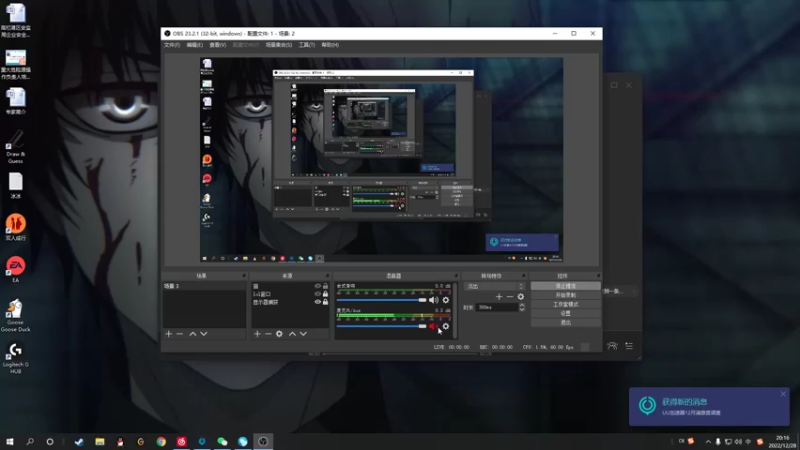The height and width of the screenshot is (450, 800).
Task: Open the Draw & Guess desktop shortcut
Action: click(x=15, y=146)
